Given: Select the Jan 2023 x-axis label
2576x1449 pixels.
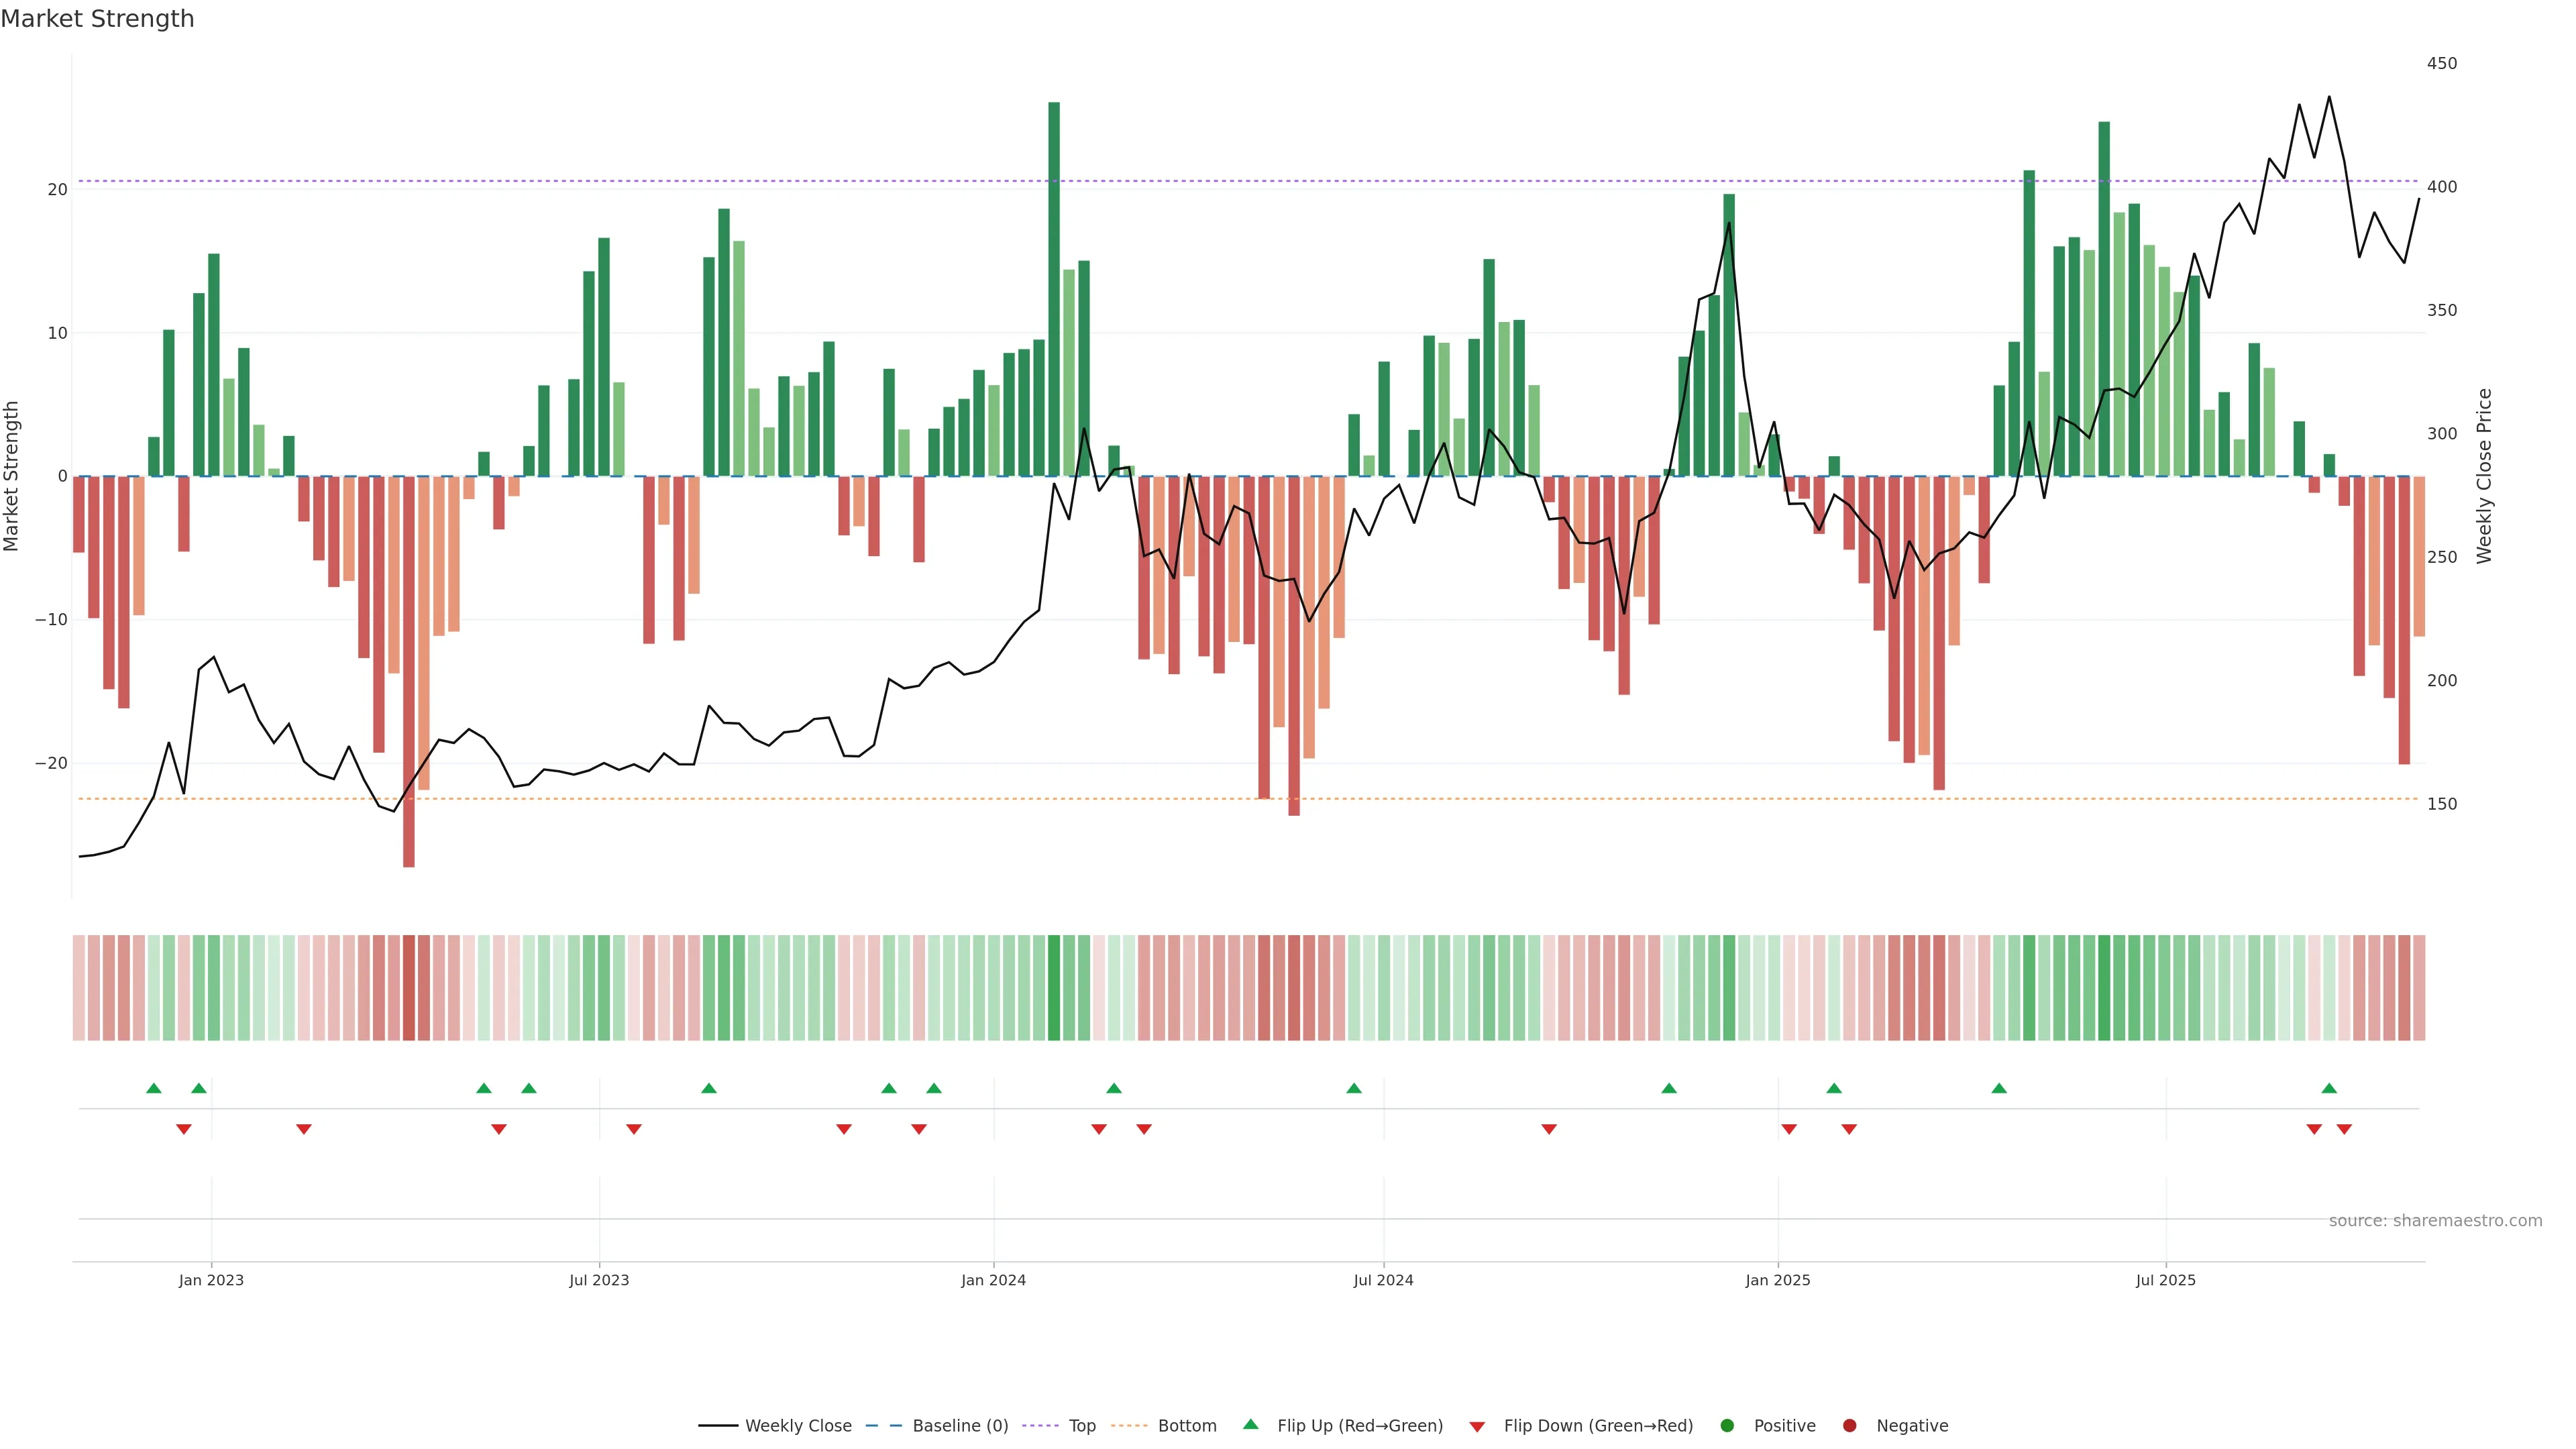Looking at the screenshot, I should (x=211, y=1280).
